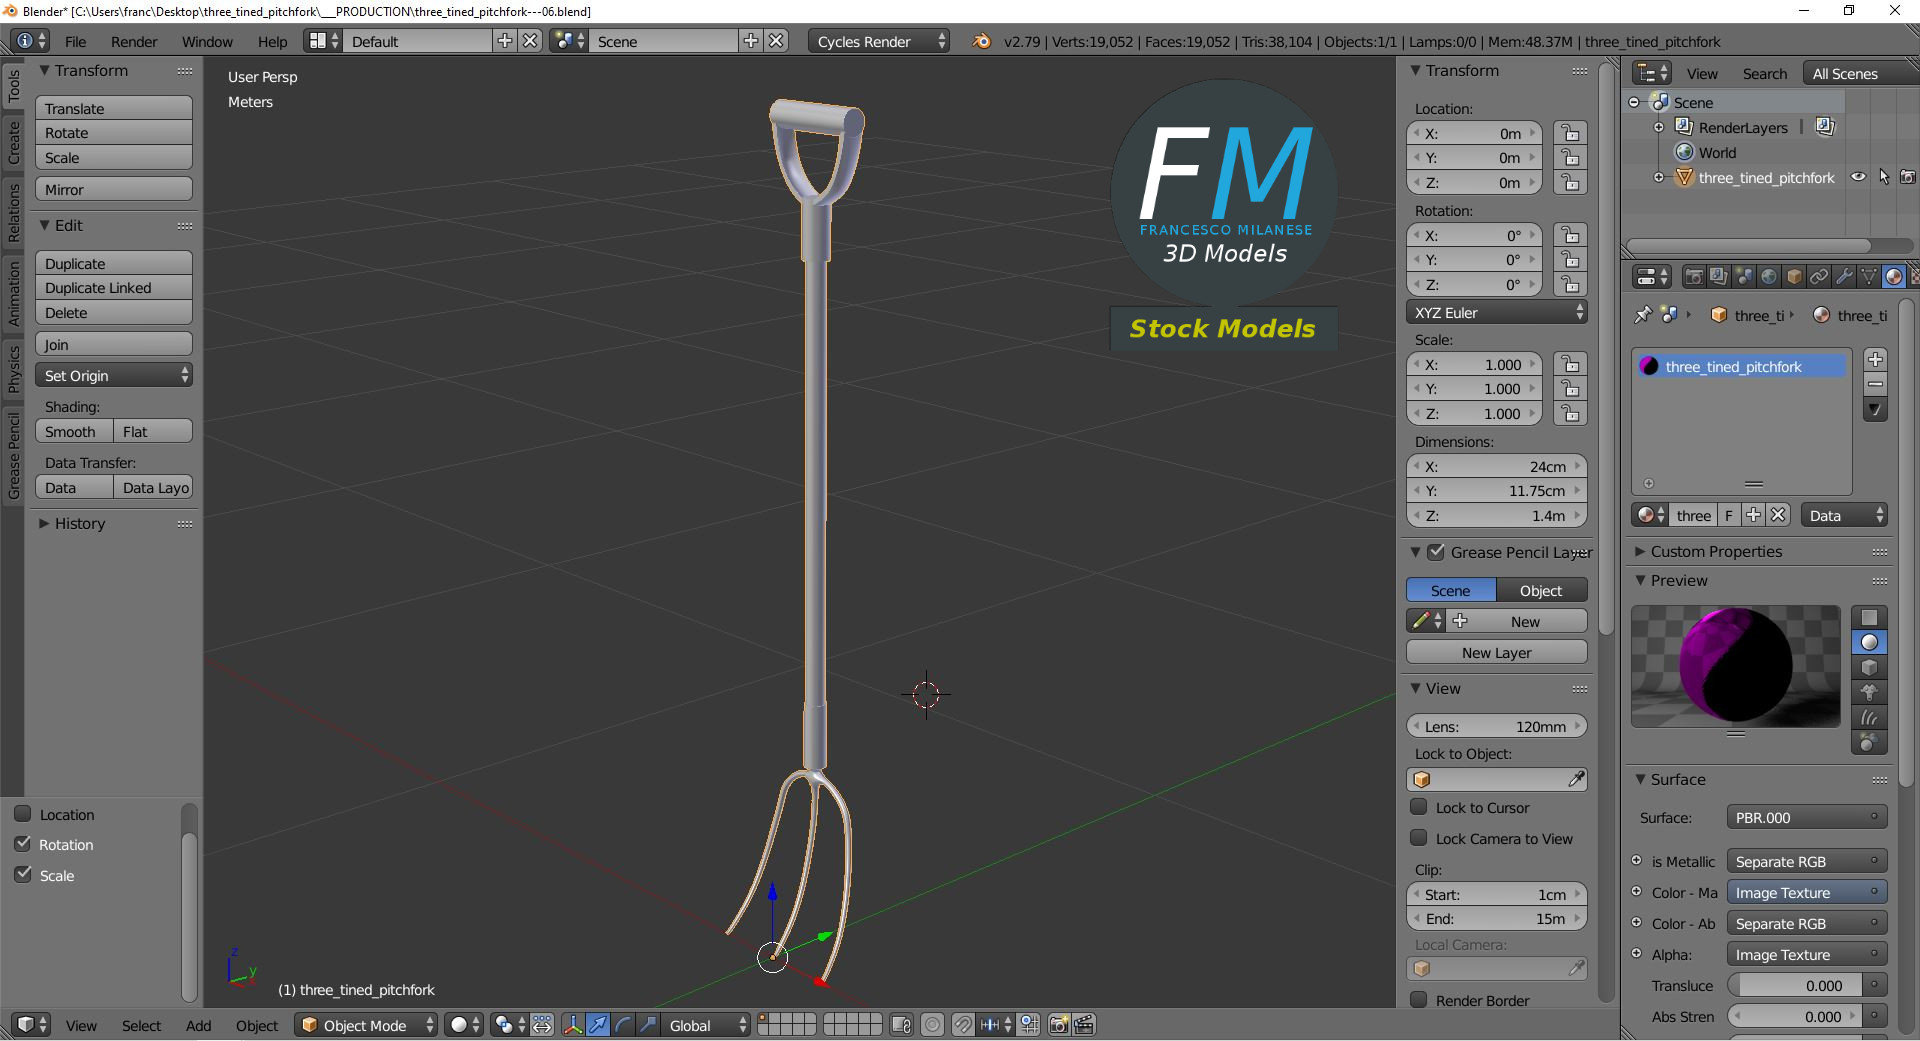The width and height of the screenshot is (1920, 1041).
Task: Open the Material properties tab
Action: point(1894,277)
